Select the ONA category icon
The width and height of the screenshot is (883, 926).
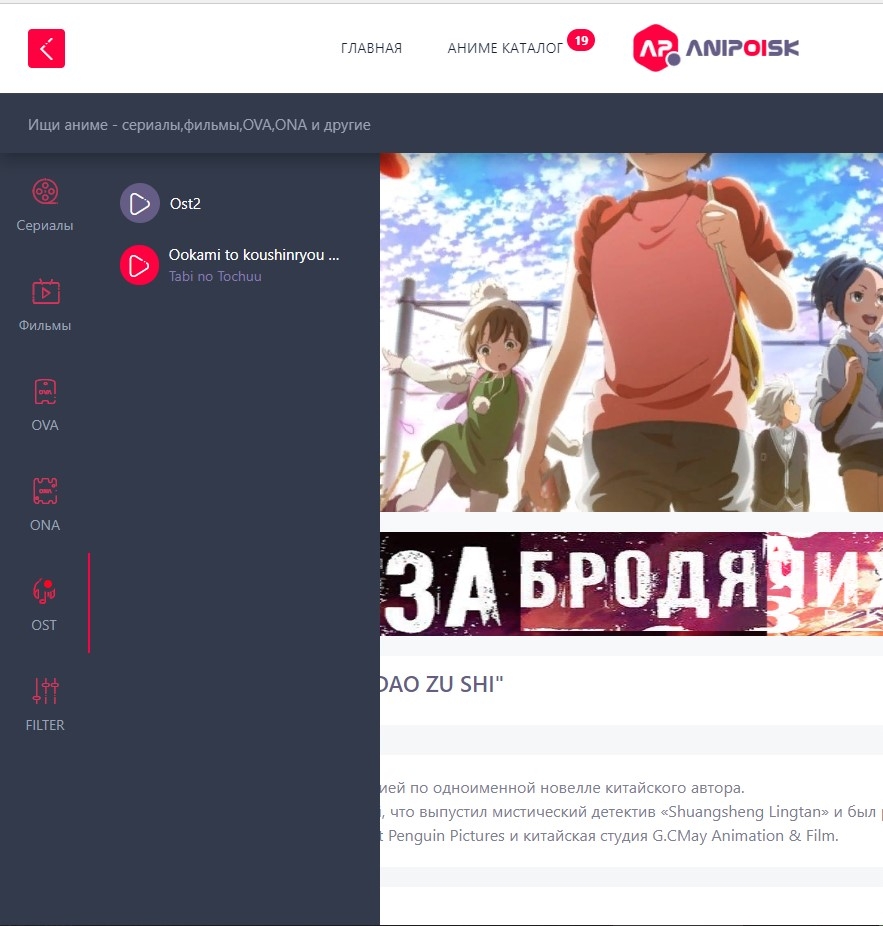(x=45, y=491)
